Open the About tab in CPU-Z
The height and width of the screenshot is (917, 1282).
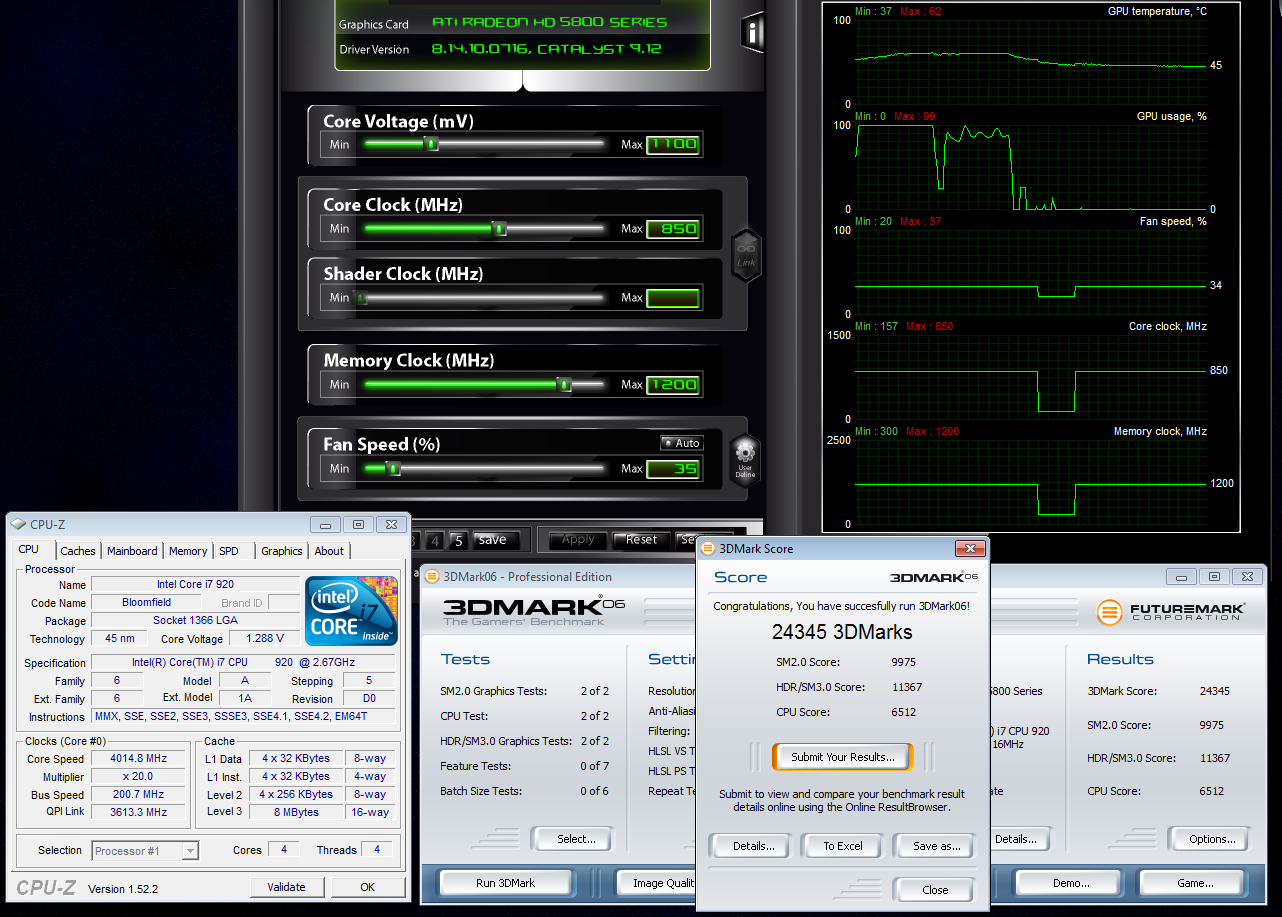pyautogui.click(x=329, y=551)
